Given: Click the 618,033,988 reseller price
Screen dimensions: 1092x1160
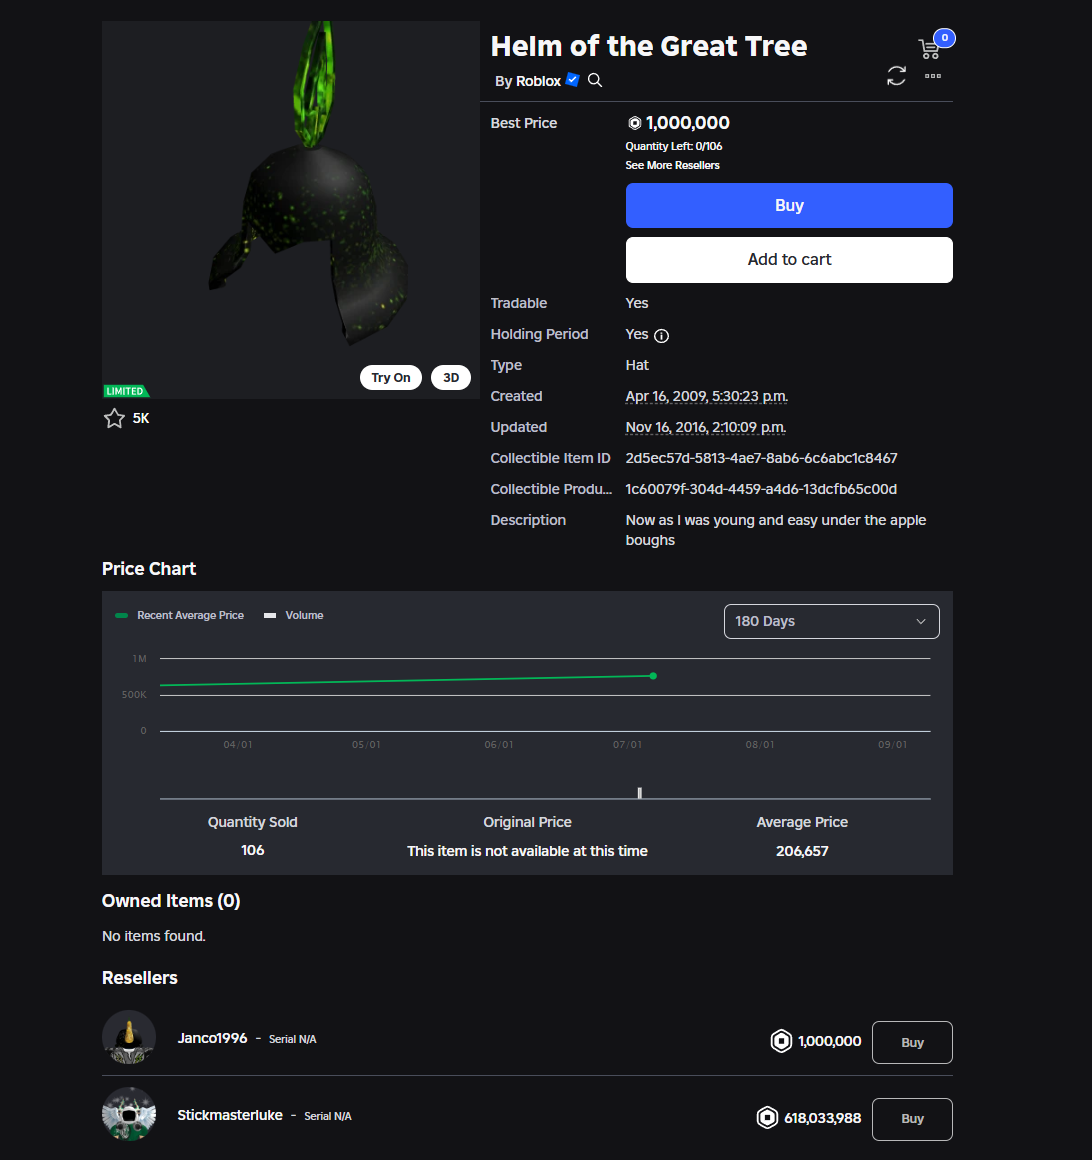Looking at the screenshot, I should tap(823, 1118).
